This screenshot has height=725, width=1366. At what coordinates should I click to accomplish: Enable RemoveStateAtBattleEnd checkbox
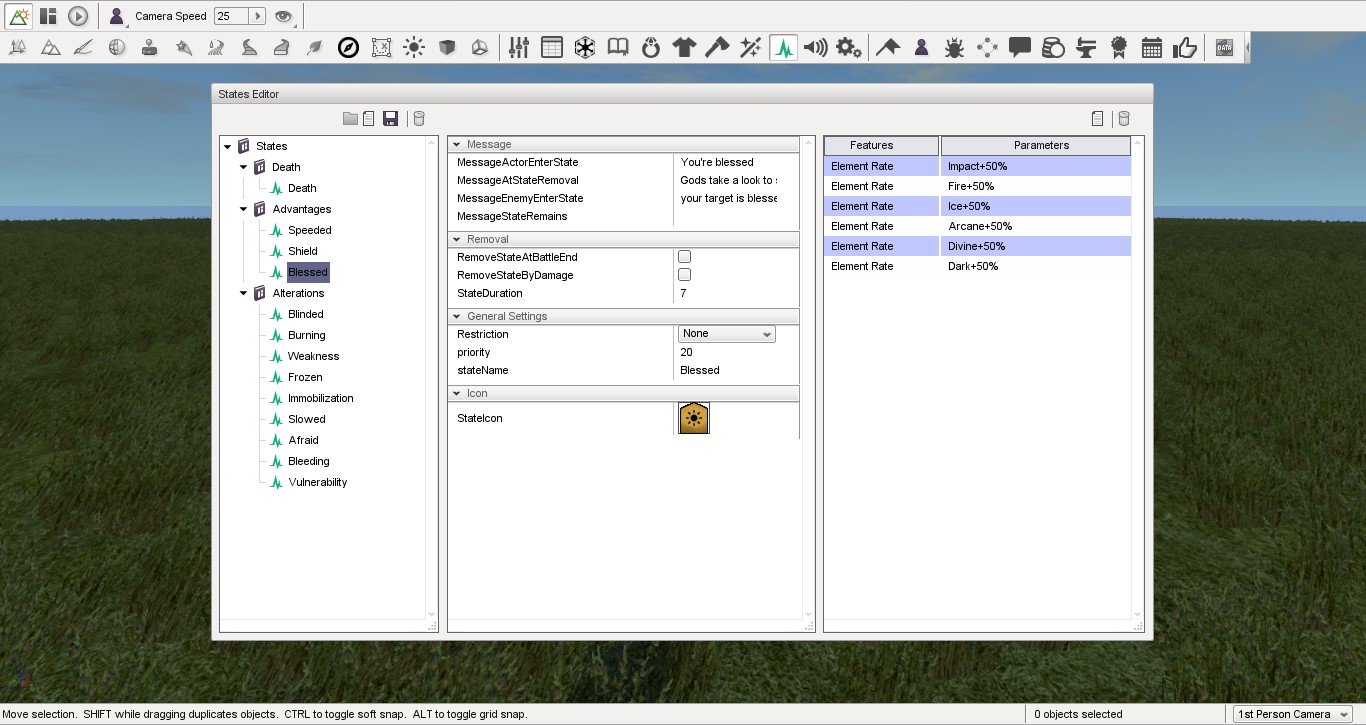(x=684, y=257)
